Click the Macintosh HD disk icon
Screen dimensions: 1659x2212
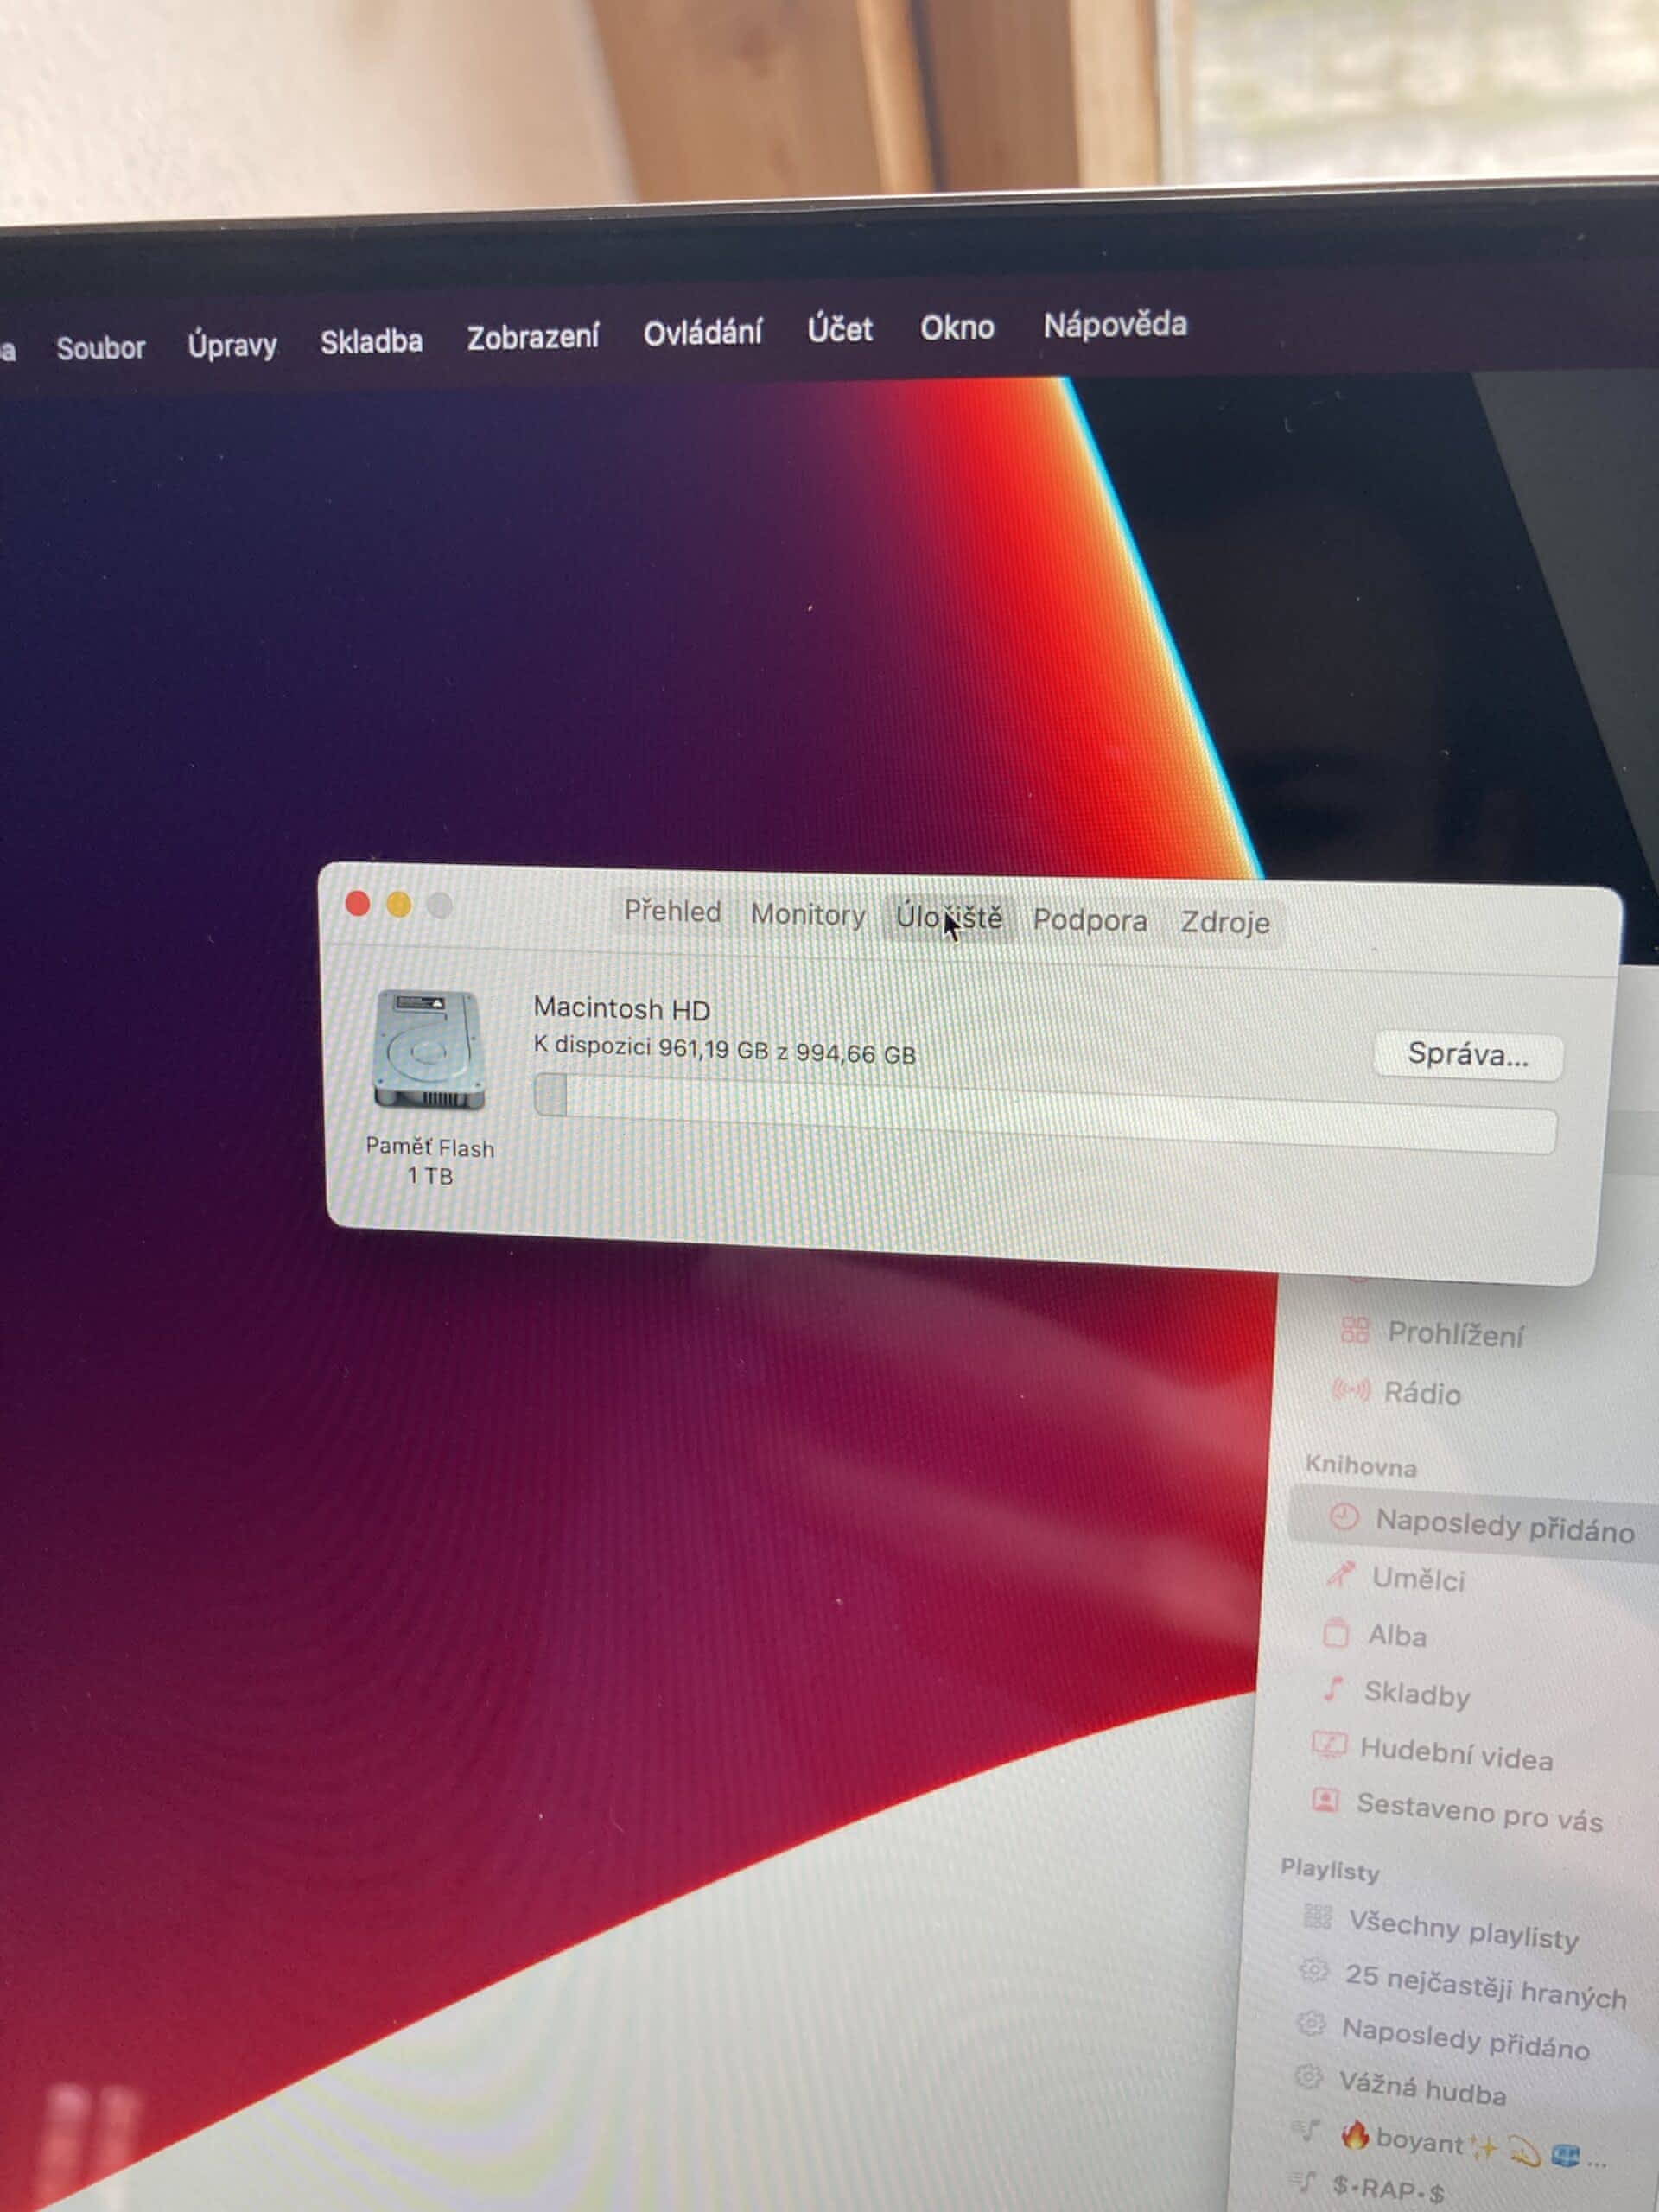(x=428, y=1050)
